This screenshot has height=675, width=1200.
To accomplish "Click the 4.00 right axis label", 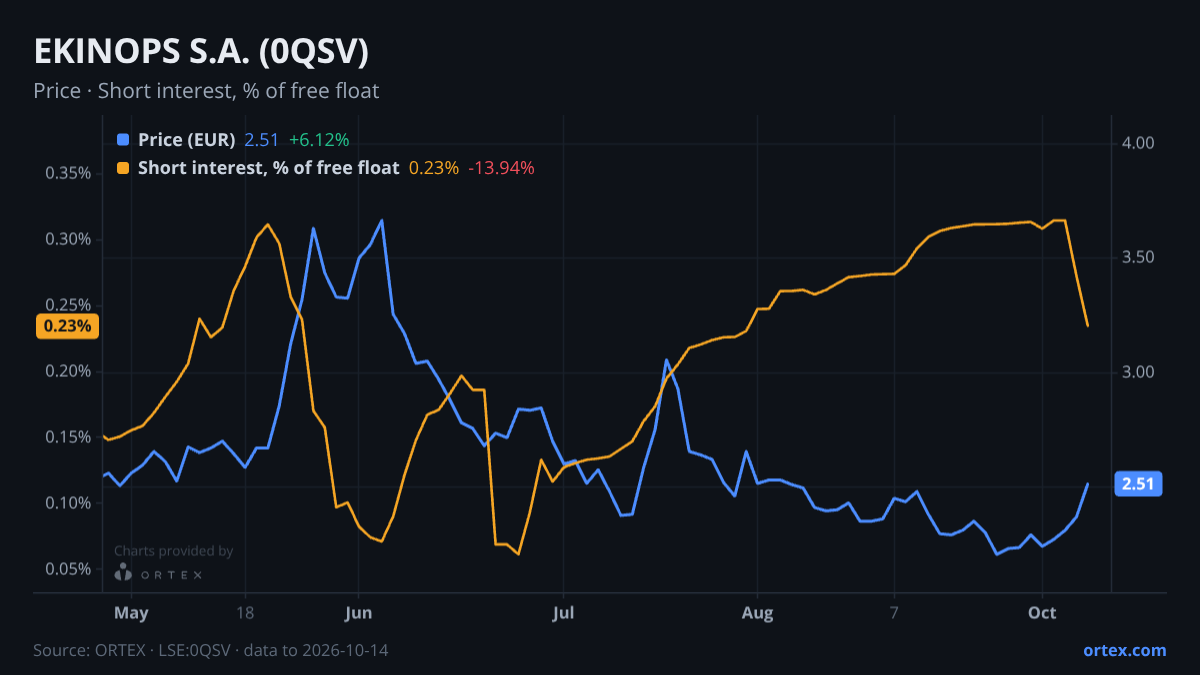I will [1138, 143].
